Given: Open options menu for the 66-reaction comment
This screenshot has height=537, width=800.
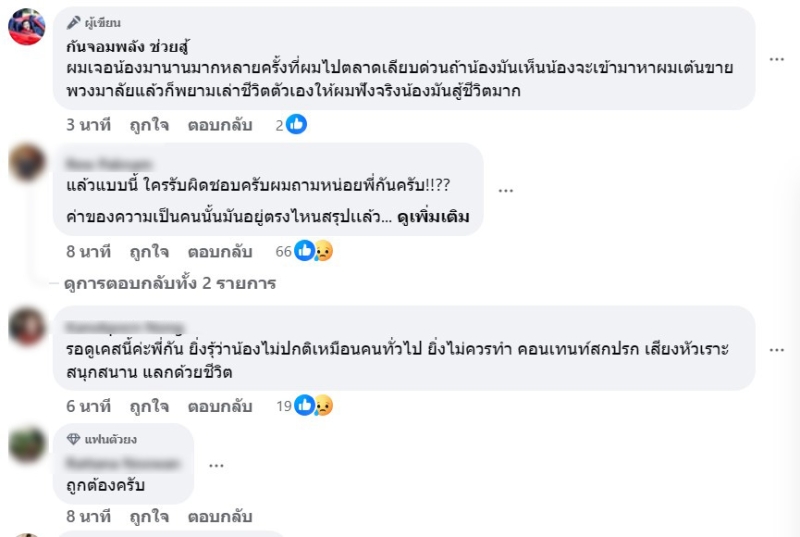Looking at the screenshot, I should (x=506, y=190).
